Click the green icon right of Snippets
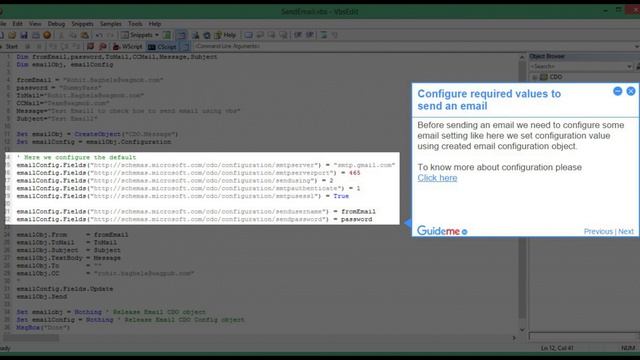The width and height of the screenshot is (640, 360). pos(167,35)
